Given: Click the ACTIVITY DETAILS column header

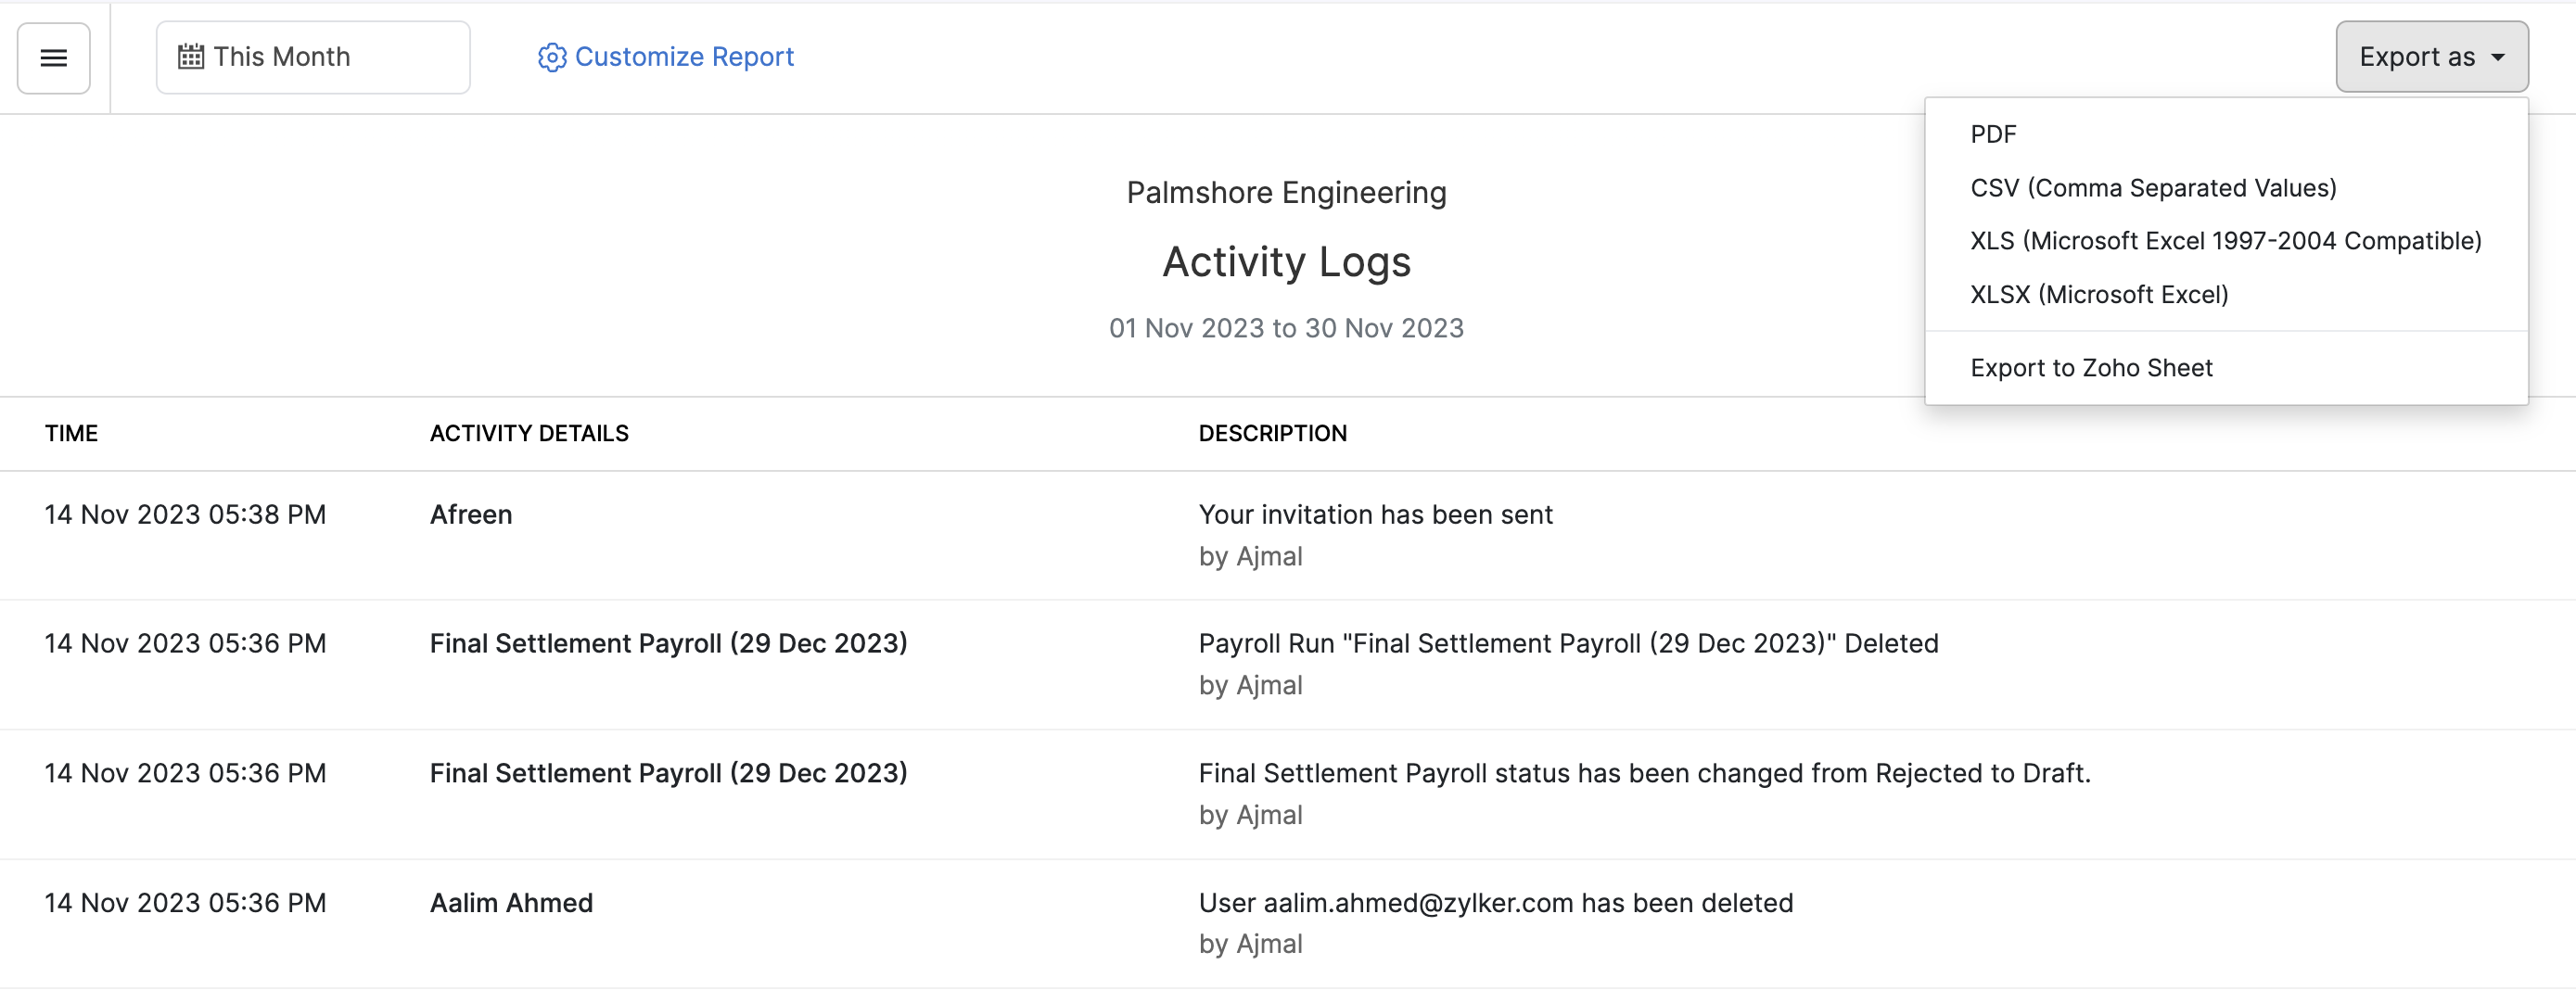Looking at the screenshot, I should pyautogui.click(x=529, y=433).
